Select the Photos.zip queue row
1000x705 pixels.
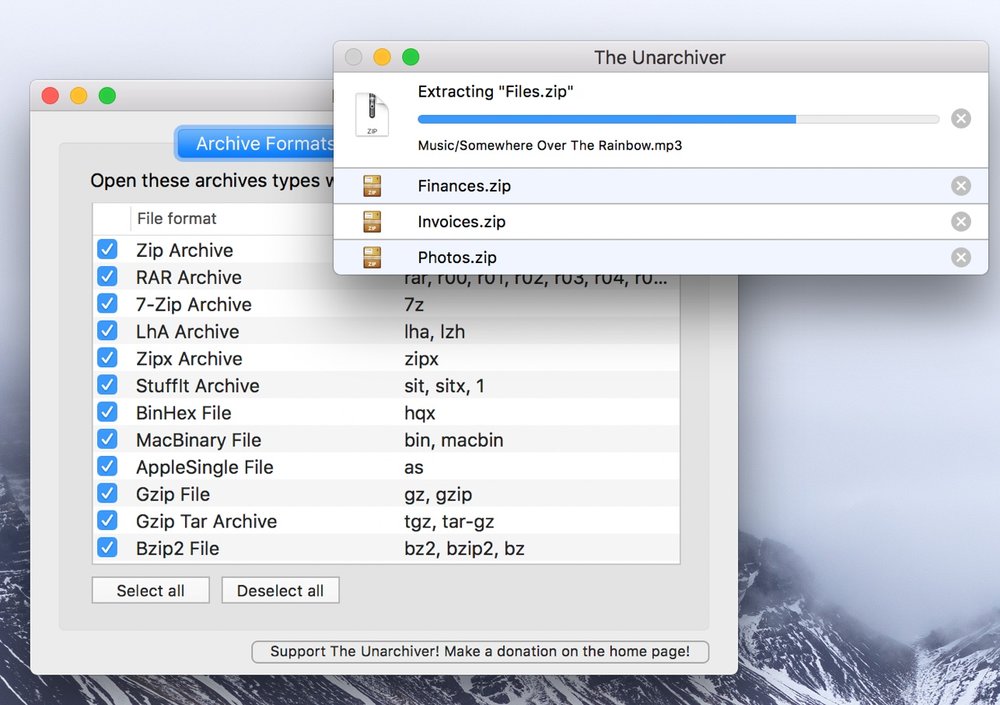click(661, 257)
